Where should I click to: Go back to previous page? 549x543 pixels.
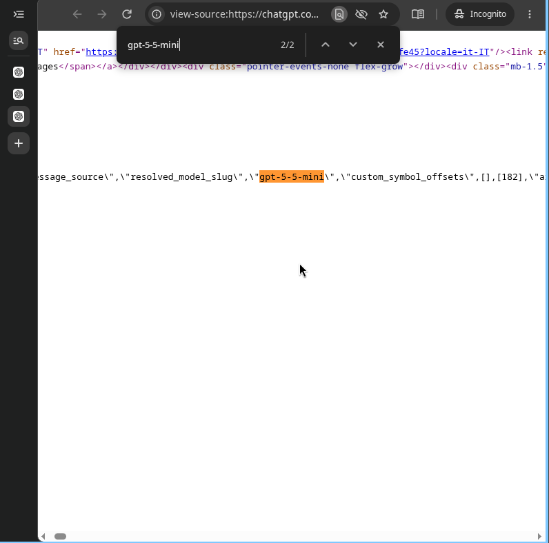pyautogui.click(x=77, y=14)
